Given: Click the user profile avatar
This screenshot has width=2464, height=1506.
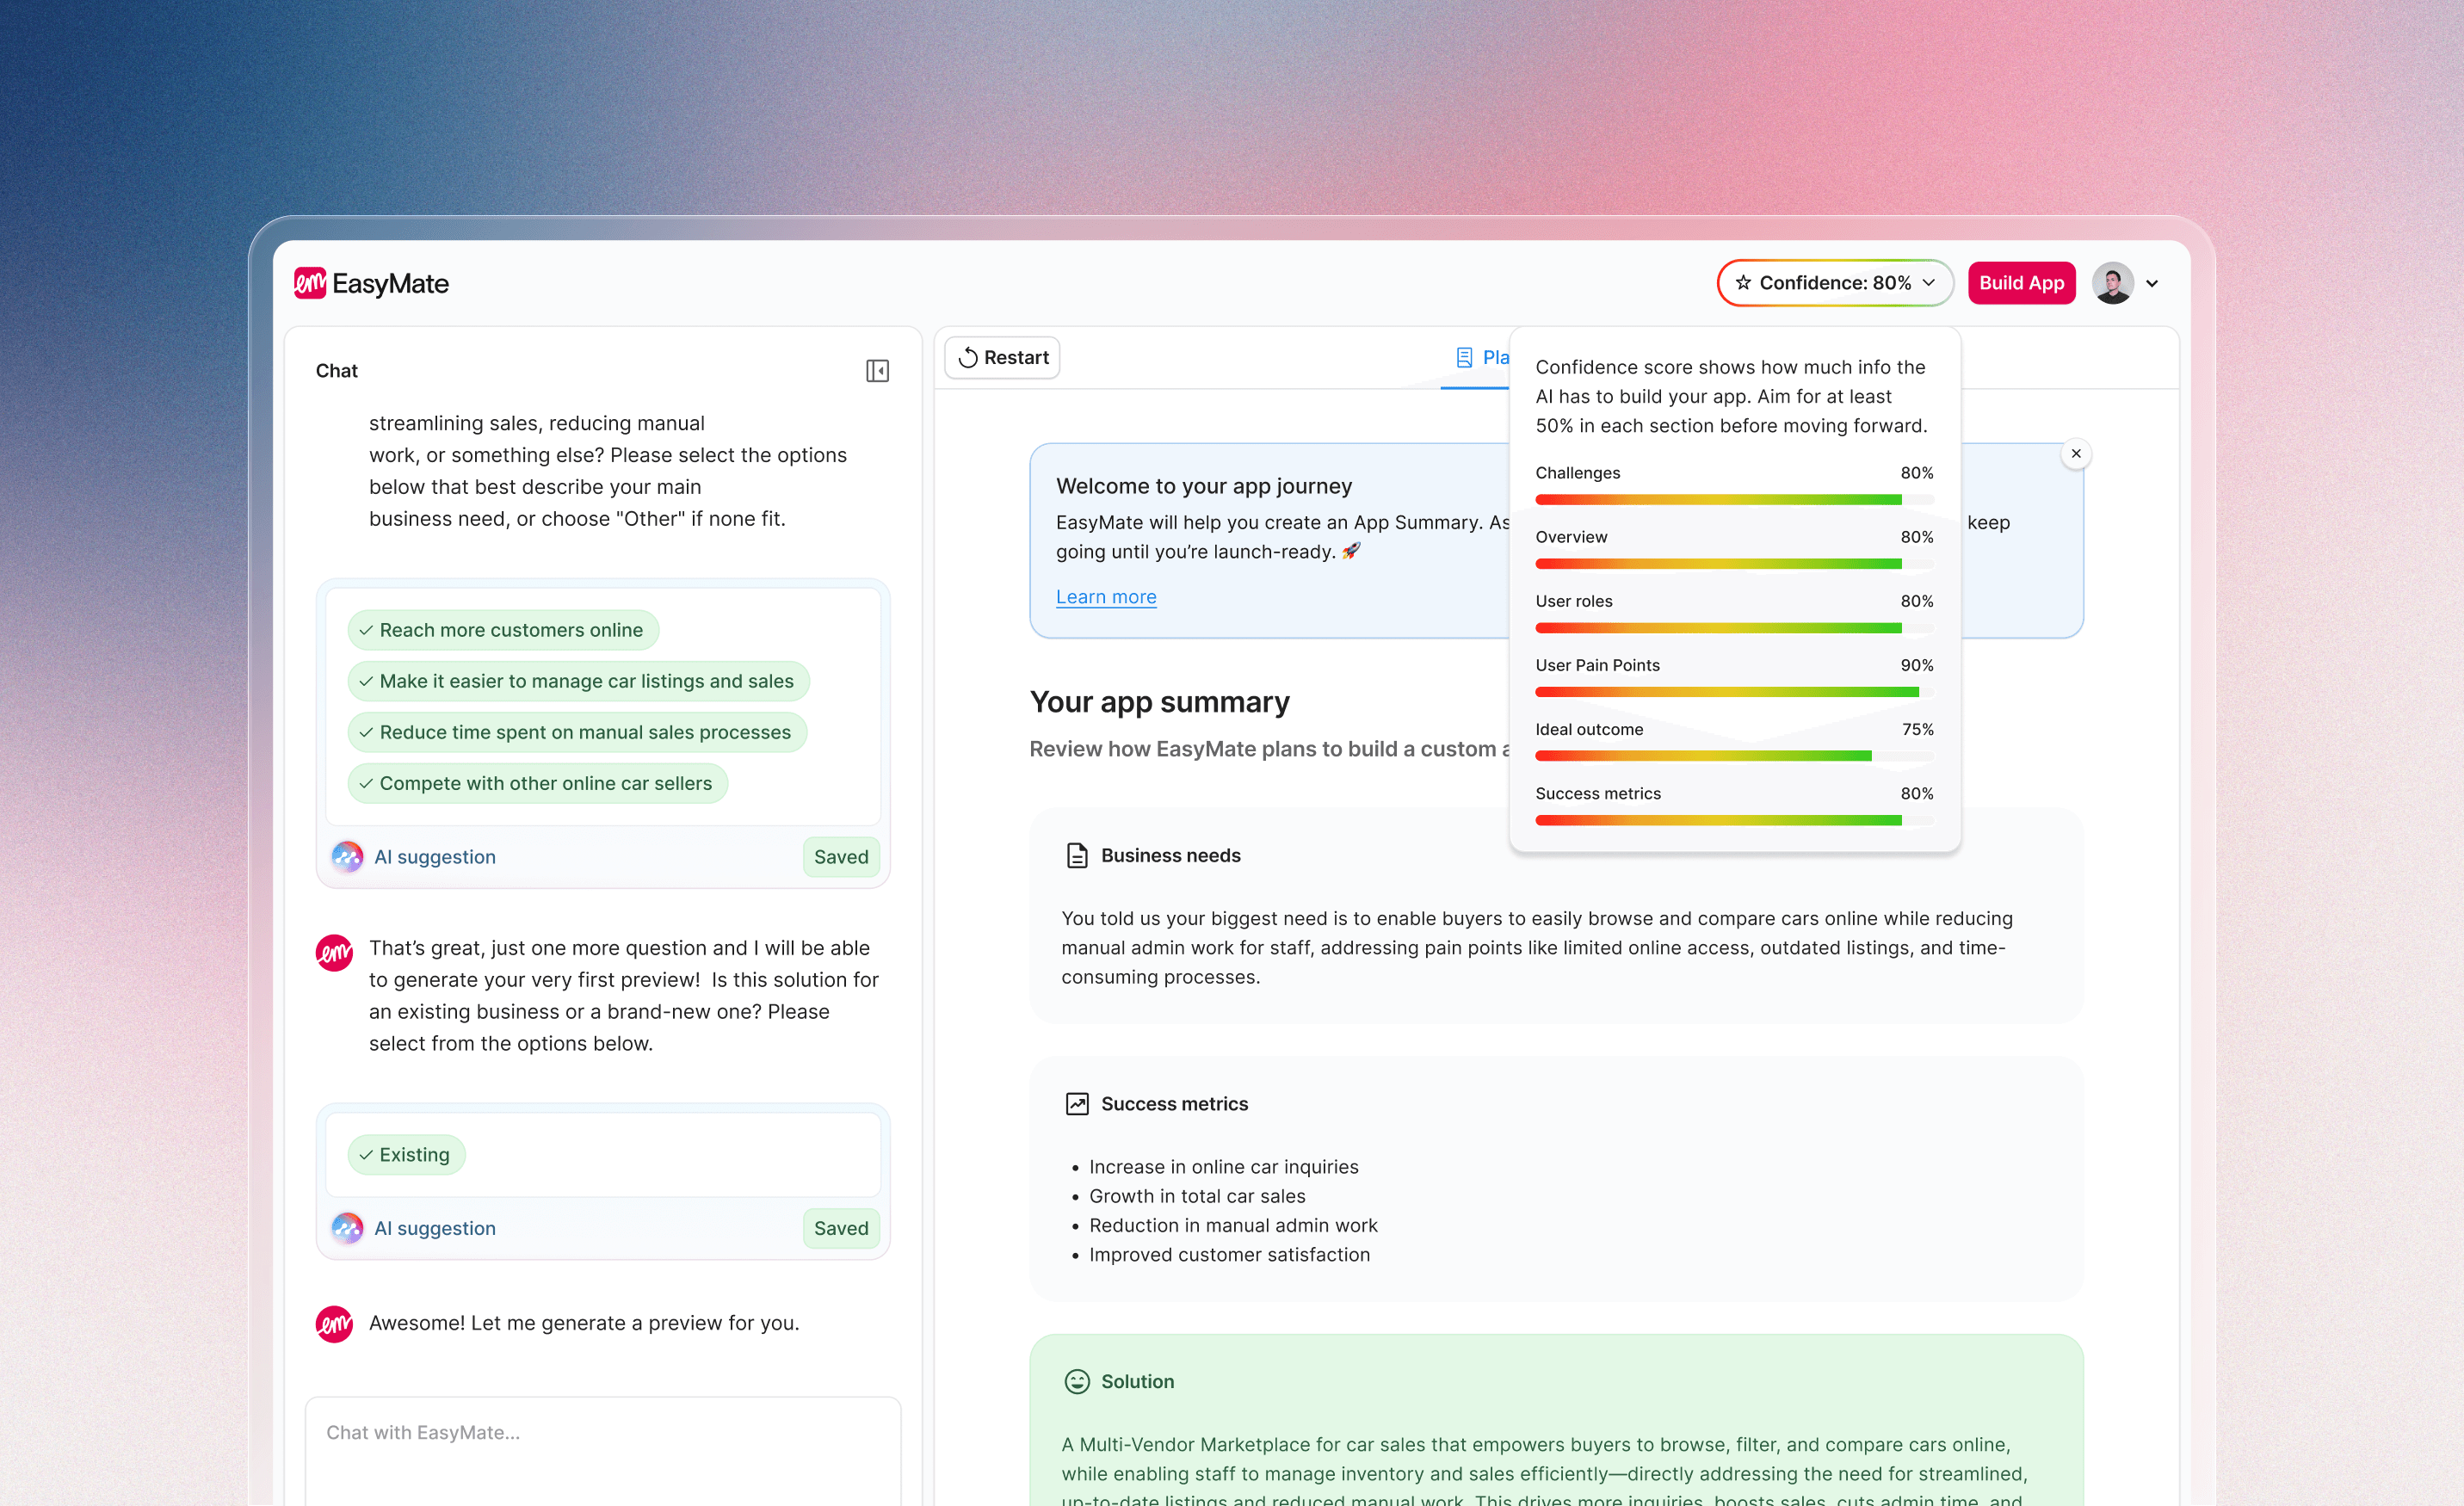Looking at the screenshot, I should pos(2112,283).
